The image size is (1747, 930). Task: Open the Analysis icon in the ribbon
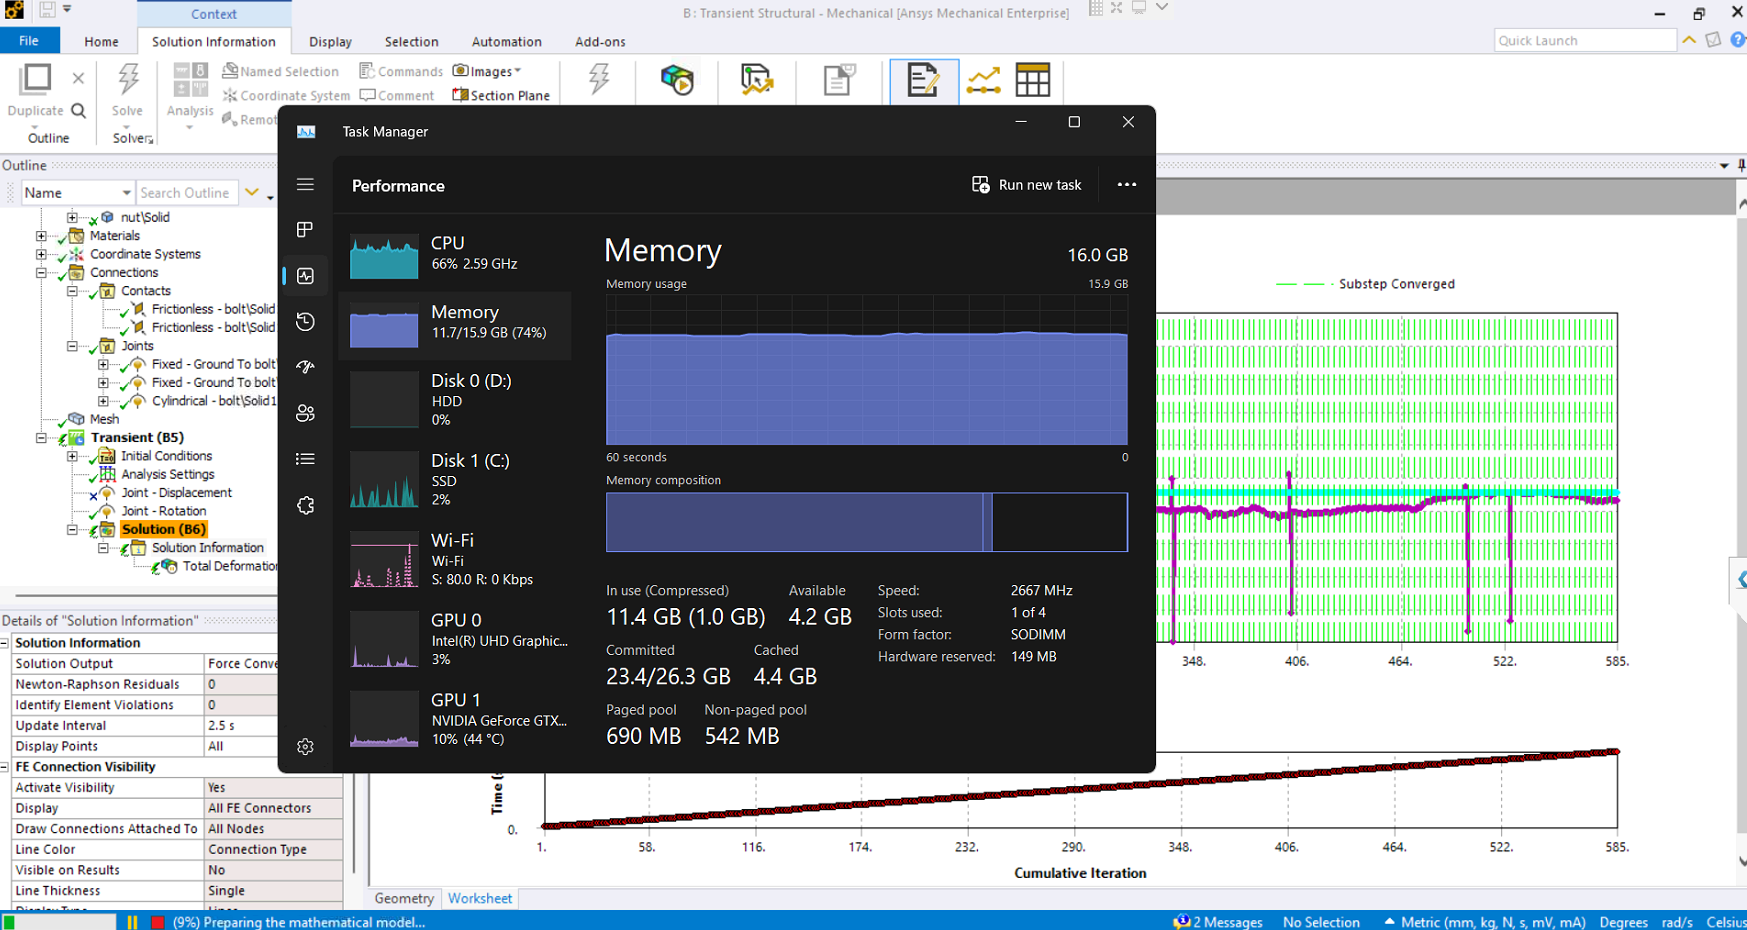(x=190, y=80)
